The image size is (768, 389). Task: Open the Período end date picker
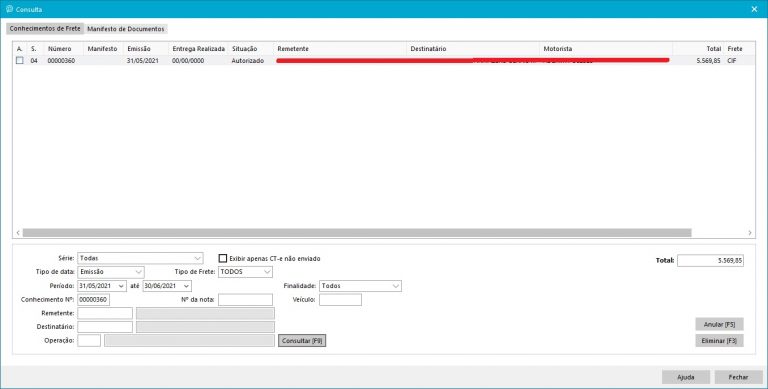(186, 286)
